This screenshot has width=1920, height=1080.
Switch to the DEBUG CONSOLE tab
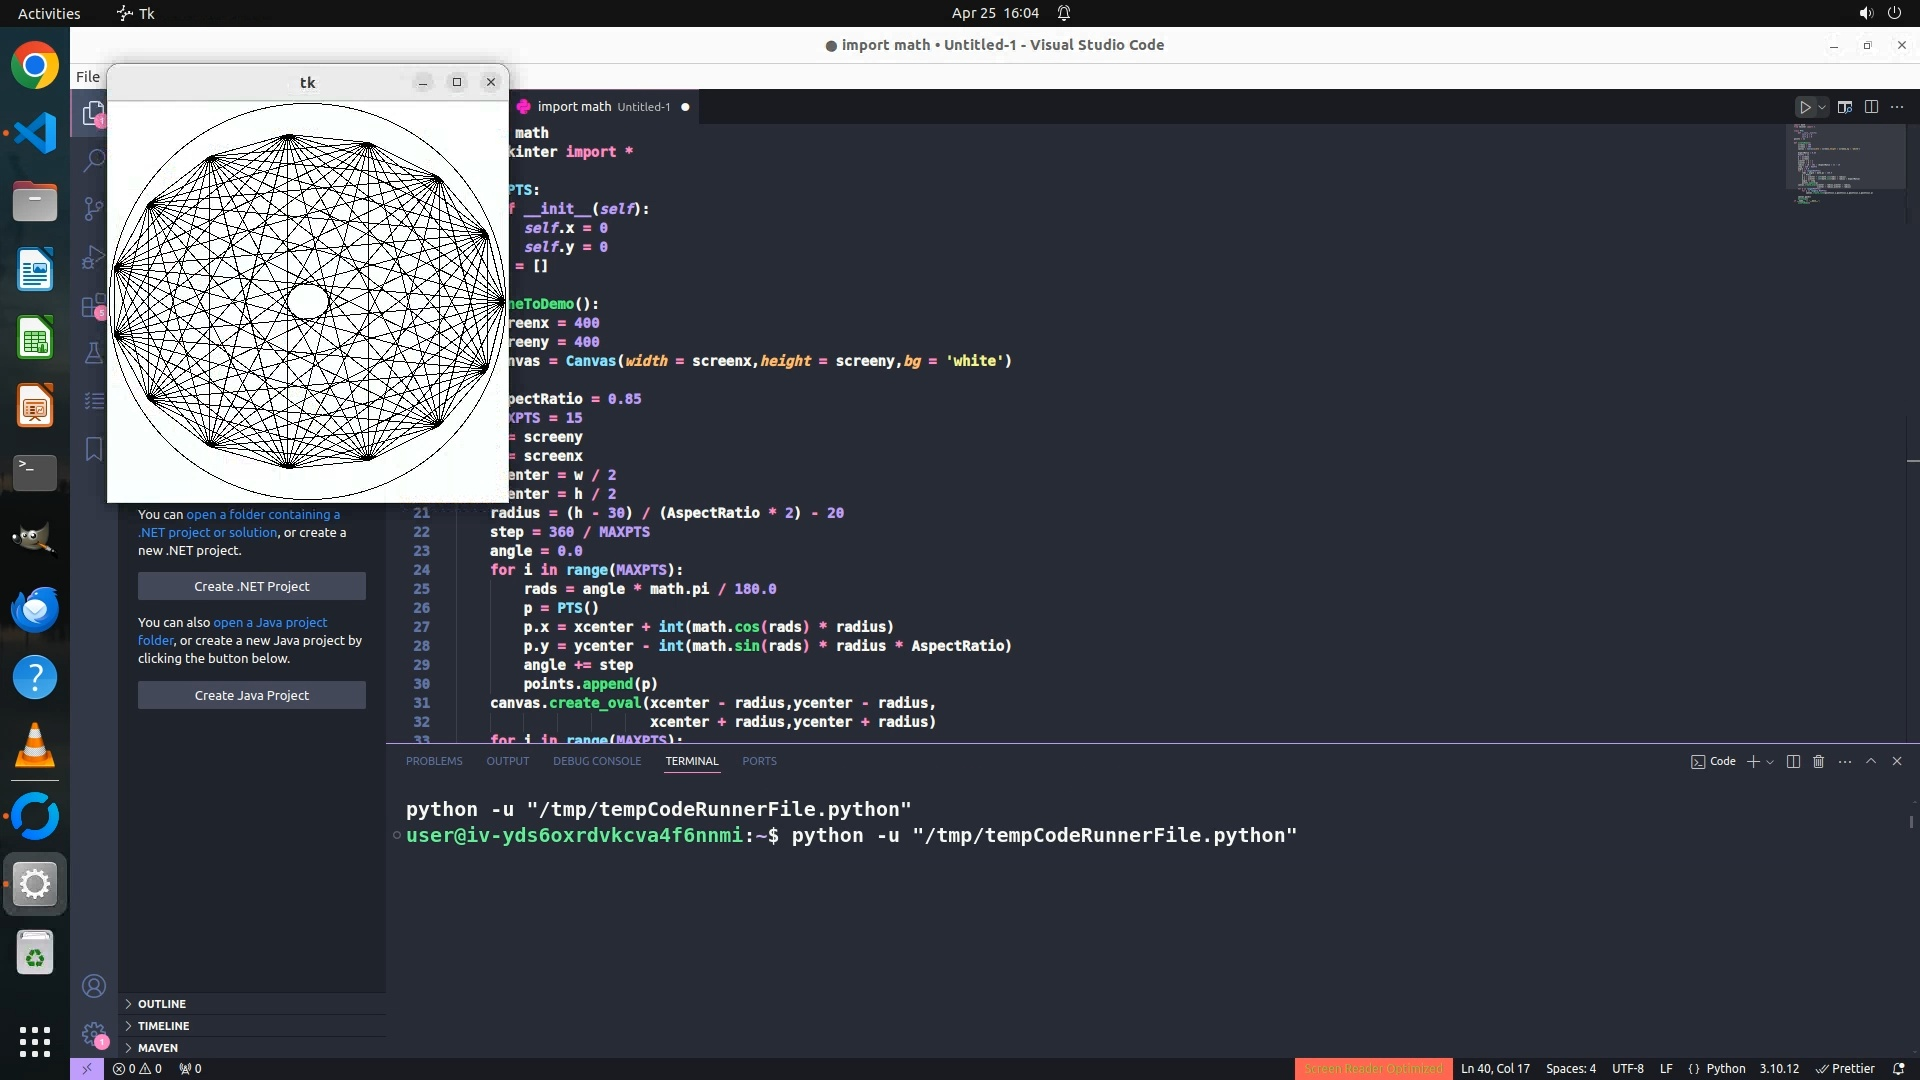(597, 761)
